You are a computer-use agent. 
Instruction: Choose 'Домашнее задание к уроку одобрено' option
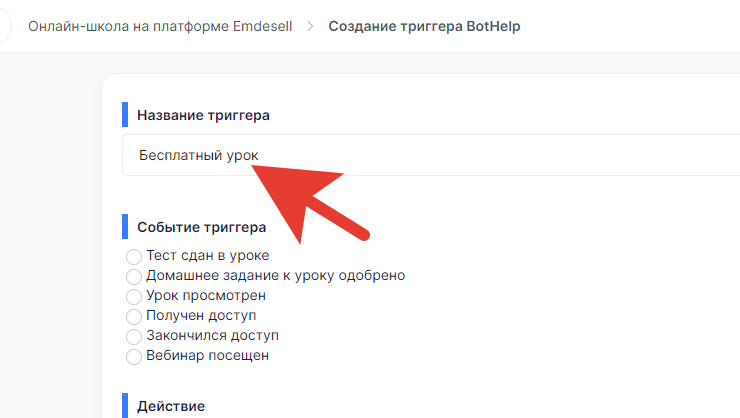[134, 276]
